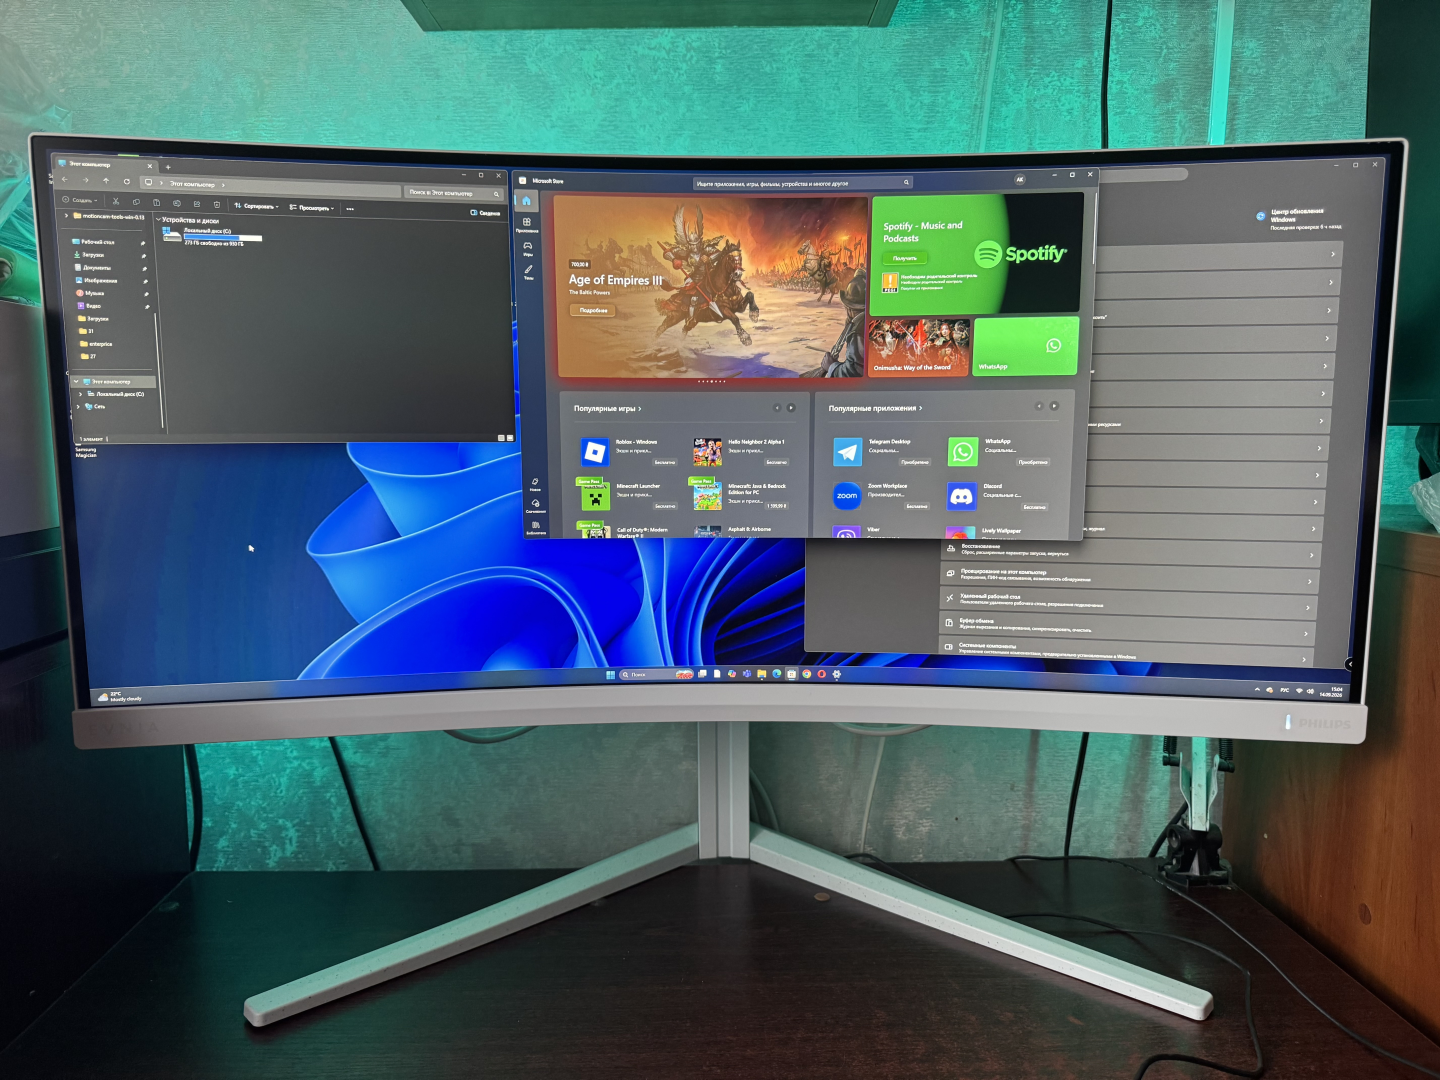This screenshot has height=1080, width=1440.
Task: Click the Cut scissors icon in File Explorer
Action: pyautogui.click(x=116, y=201)
